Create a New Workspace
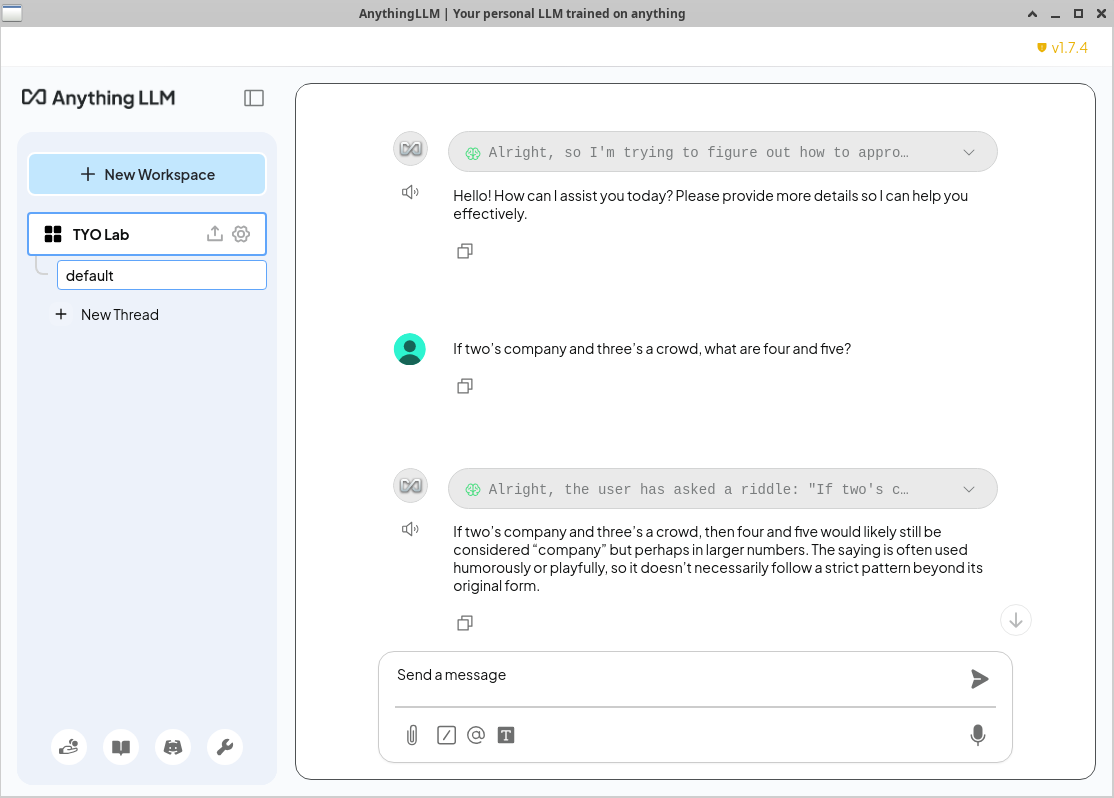The image size is (1114, 798). coord(147,174)
